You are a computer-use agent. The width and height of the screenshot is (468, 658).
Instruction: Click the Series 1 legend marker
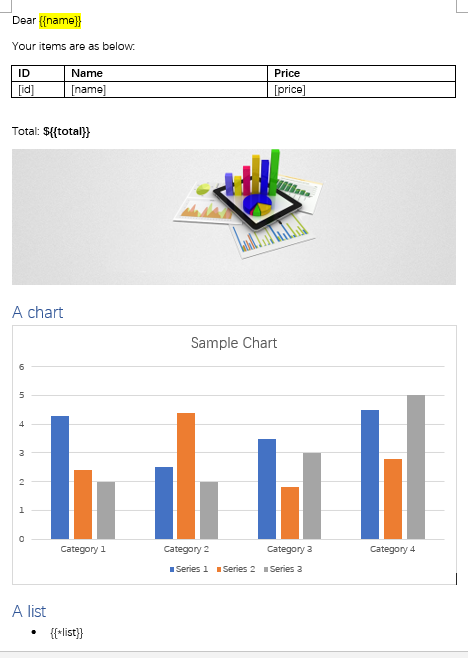click(x=172, y=569)
